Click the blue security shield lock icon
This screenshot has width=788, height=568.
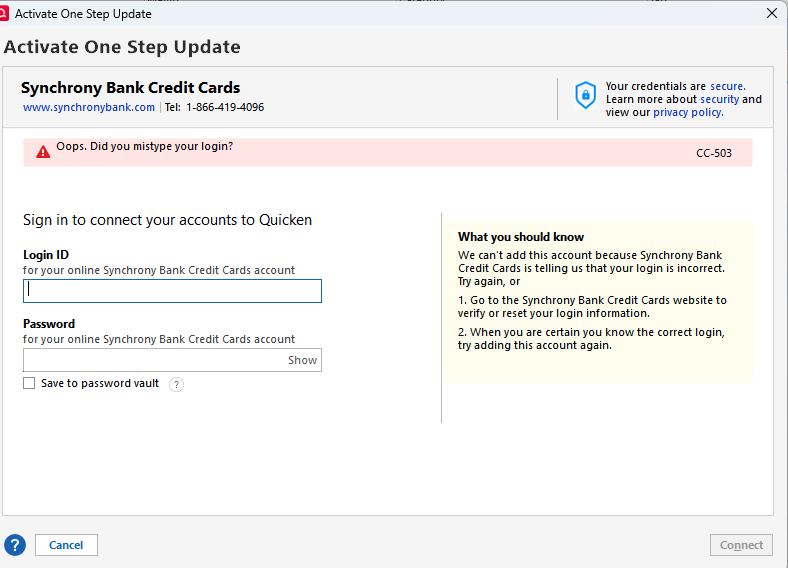[x=585, y=96]
